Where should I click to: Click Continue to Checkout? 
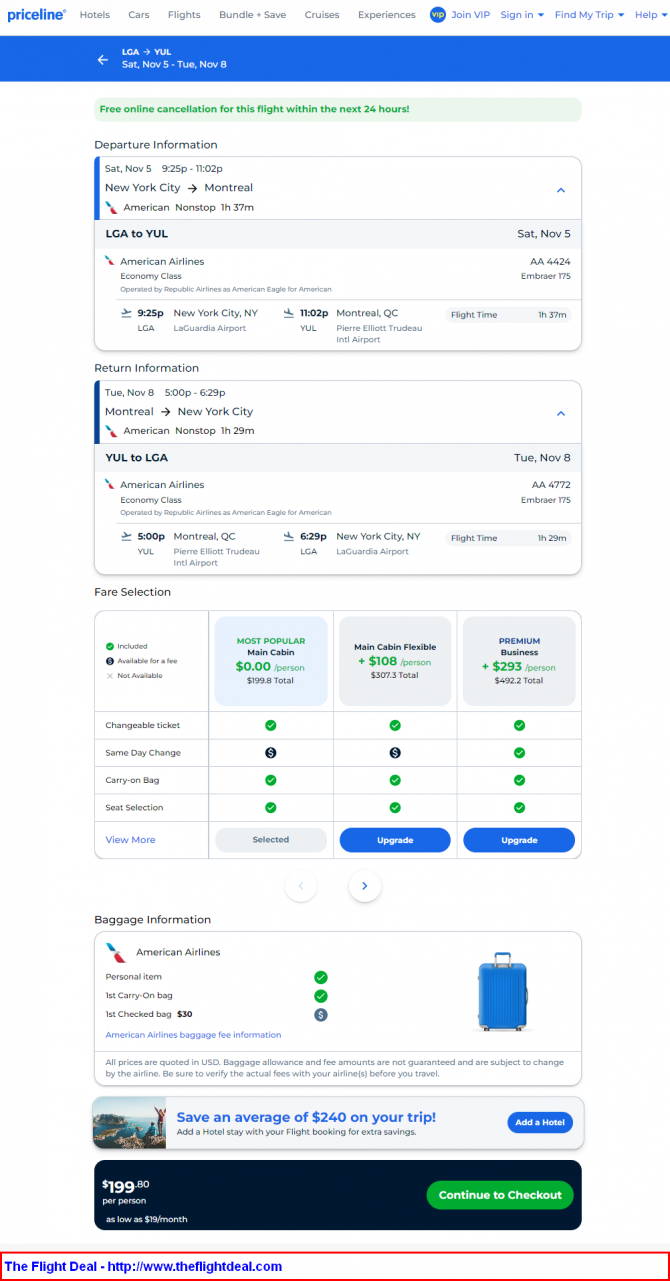500,1195
